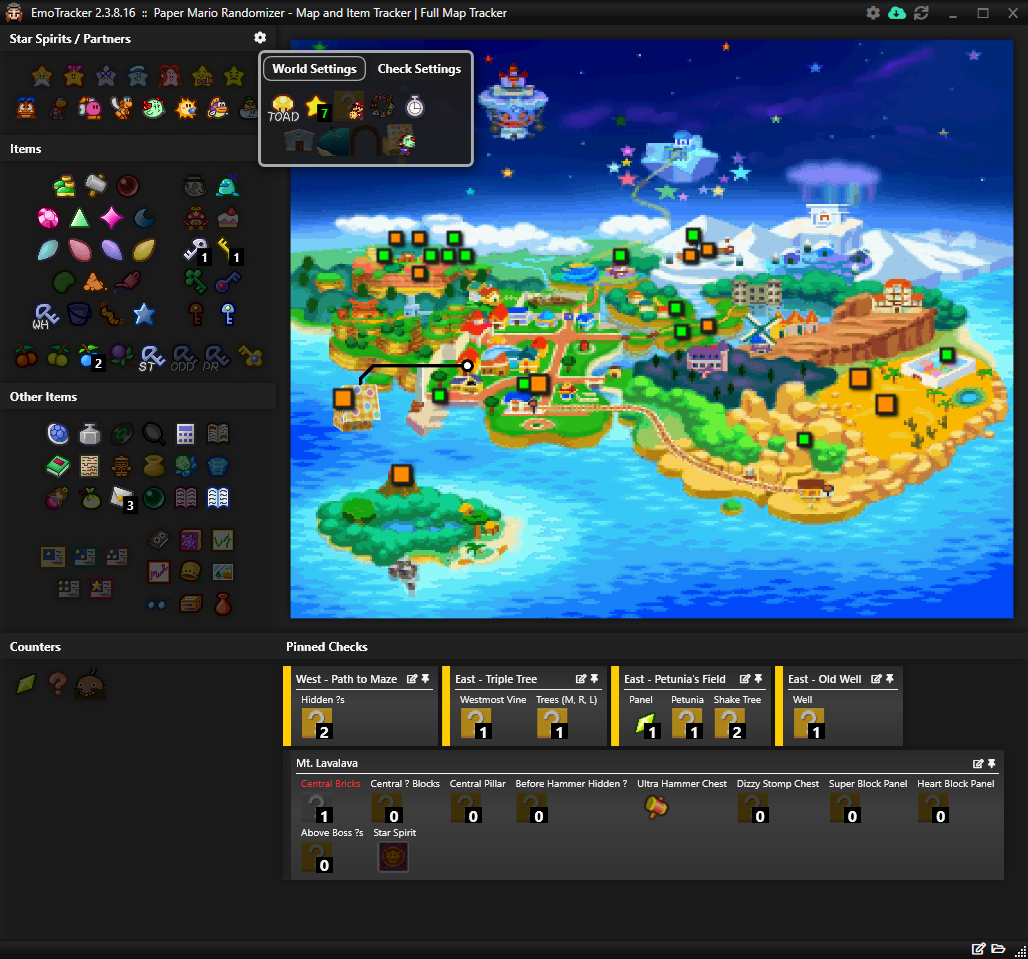Toggle the Sushie partner icon
Screen dimensions: 1028x959
click(x=218, y=108)
